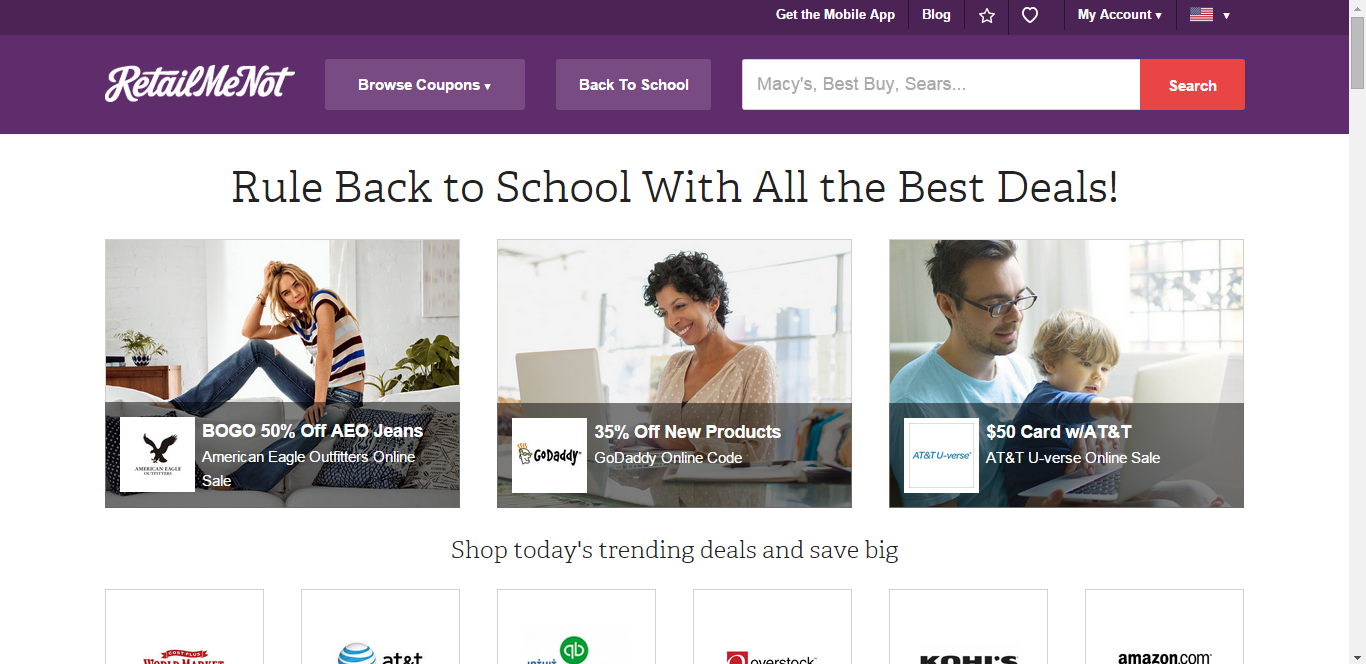1366x664 pixels.
Task: View the $50 Card w/AT&T offer image
Action: point(1066,373)
